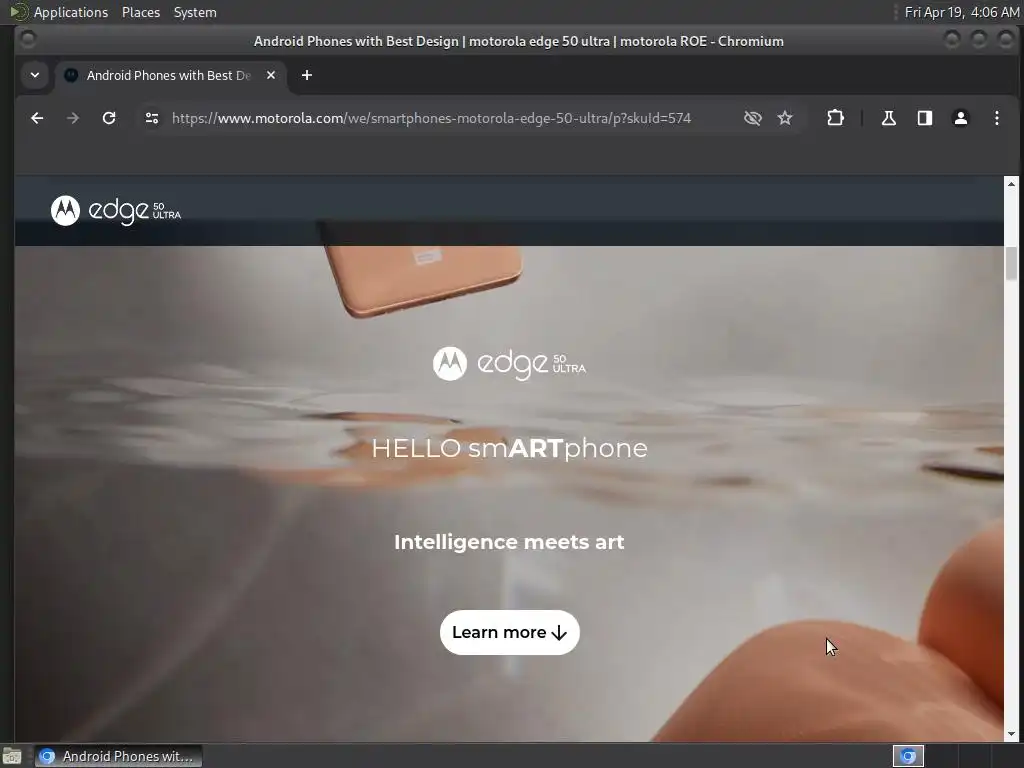Open the Chromium three-dot menu
1024x768 pixels.
click(997, 118)
